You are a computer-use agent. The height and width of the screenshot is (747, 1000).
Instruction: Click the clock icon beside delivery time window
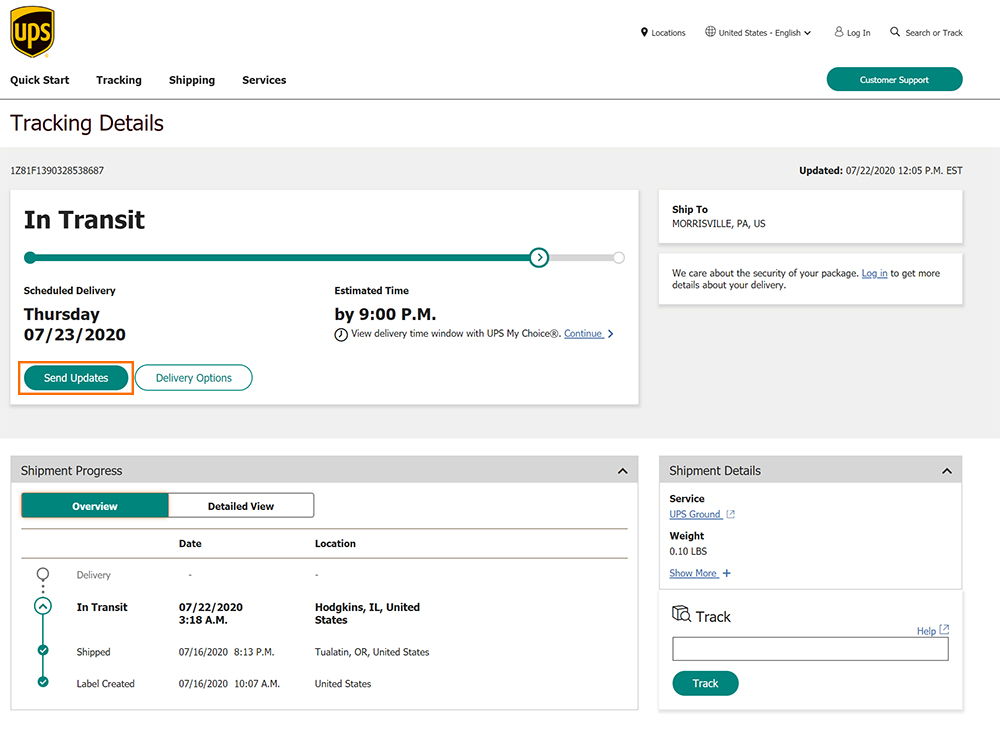pyautogui.click(x=341, y=334)
